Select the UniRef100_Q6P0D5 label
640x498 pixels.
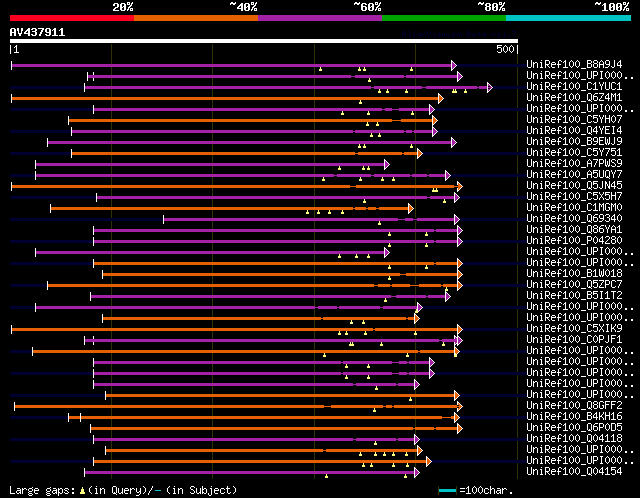[574, 428]
